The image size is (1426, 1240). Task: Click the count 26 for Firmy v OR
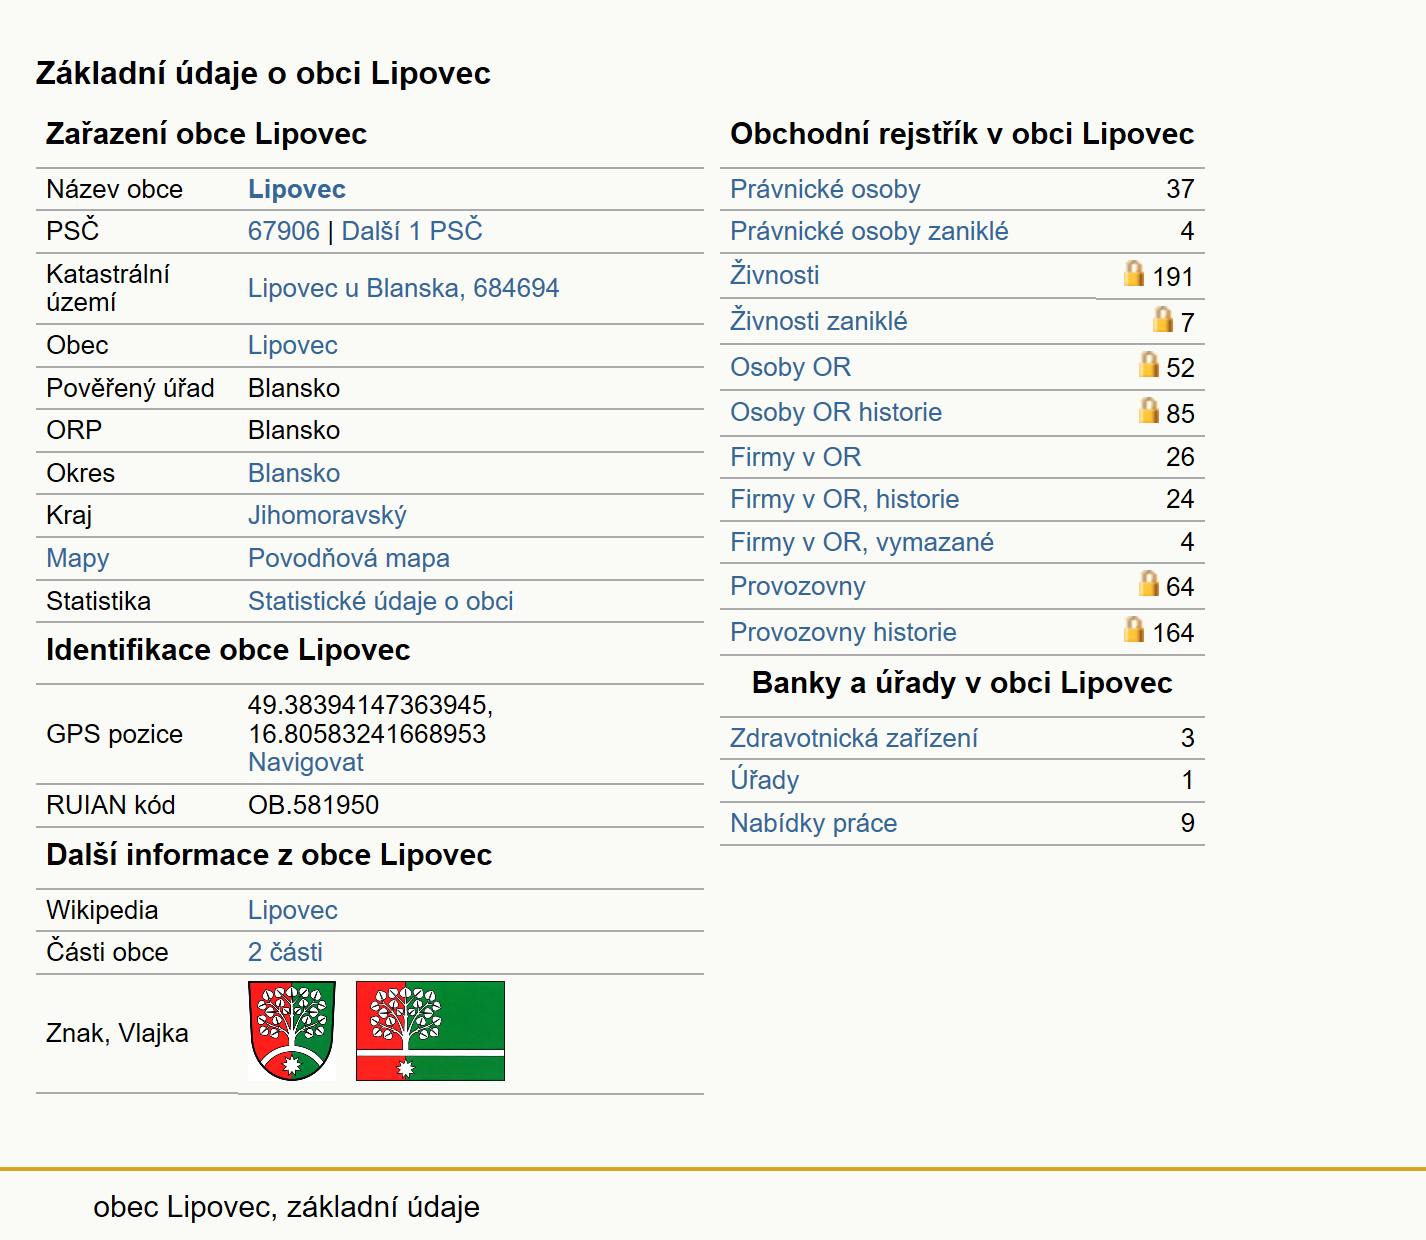pos(1180,457)
